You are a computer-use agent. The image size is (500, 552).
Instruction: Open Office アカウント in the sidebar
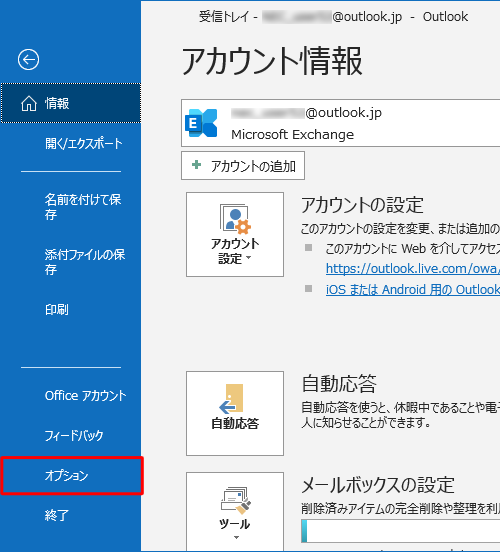point(85,396)
